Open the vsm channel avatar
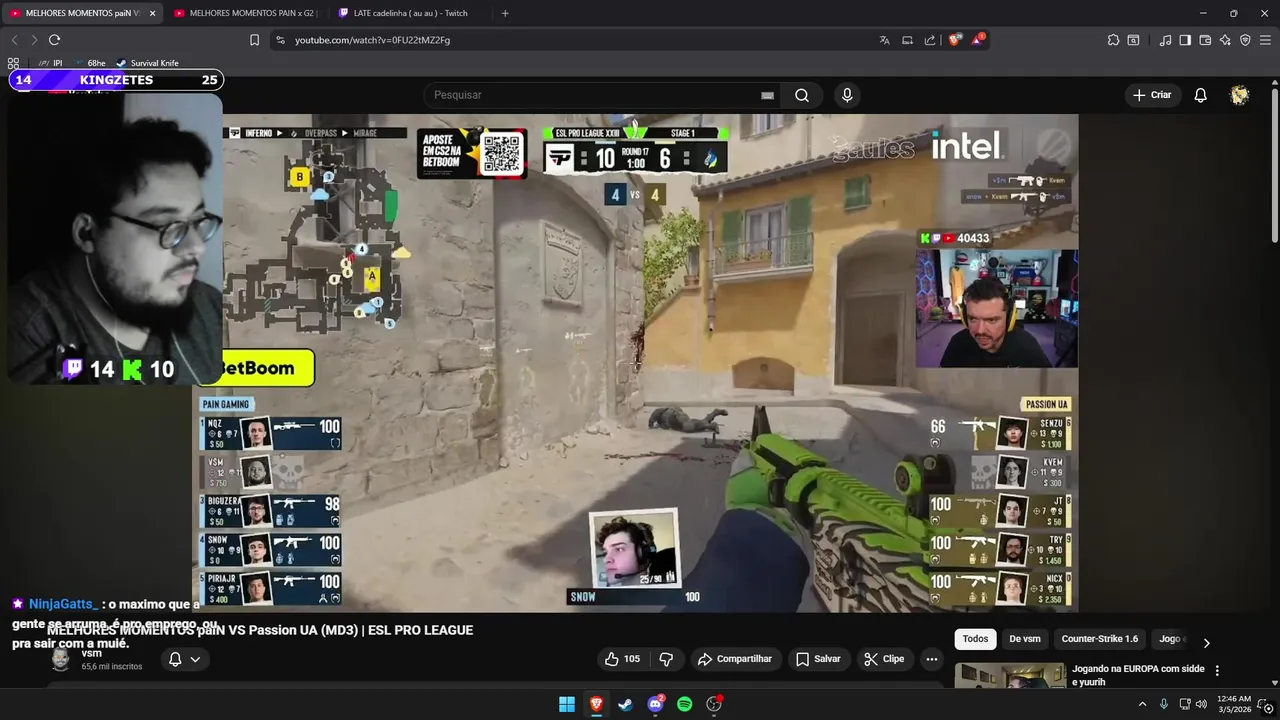This screenshot has width=1280, height=720. [61, 659]
